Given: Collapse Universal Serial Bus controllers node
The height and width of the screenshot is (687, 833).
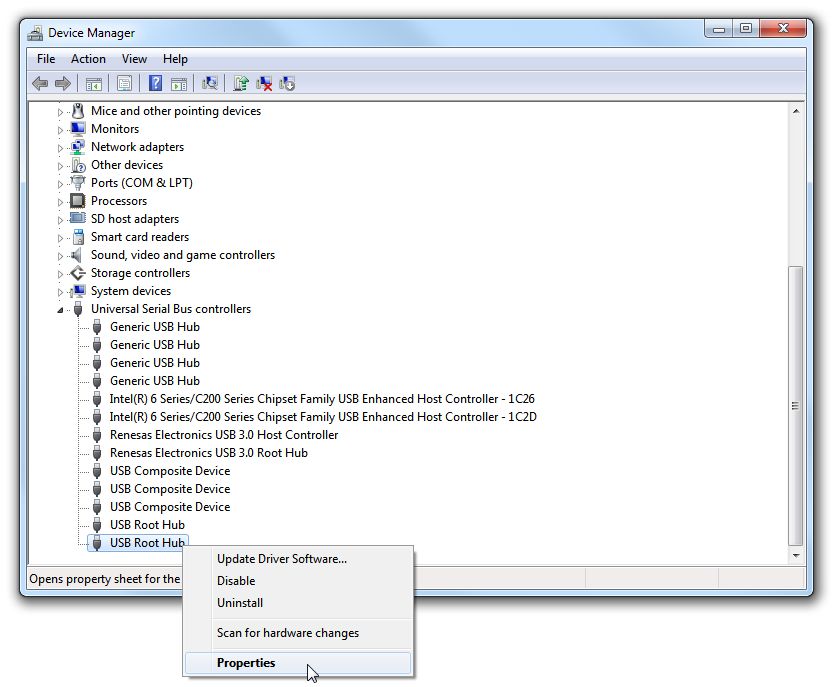Looking at the screenshot, I should pyautogui.click(x=60, y=310).
